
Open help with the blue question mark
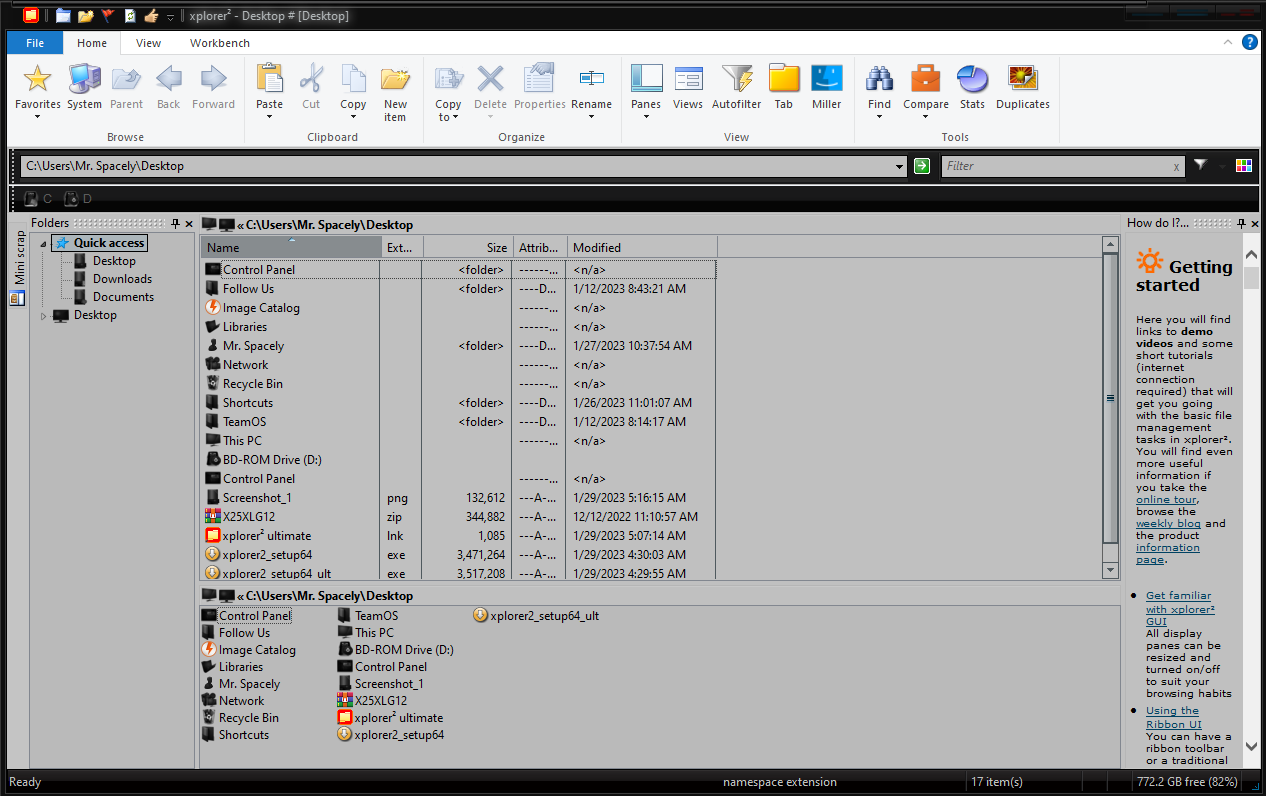coord(1250,42)
